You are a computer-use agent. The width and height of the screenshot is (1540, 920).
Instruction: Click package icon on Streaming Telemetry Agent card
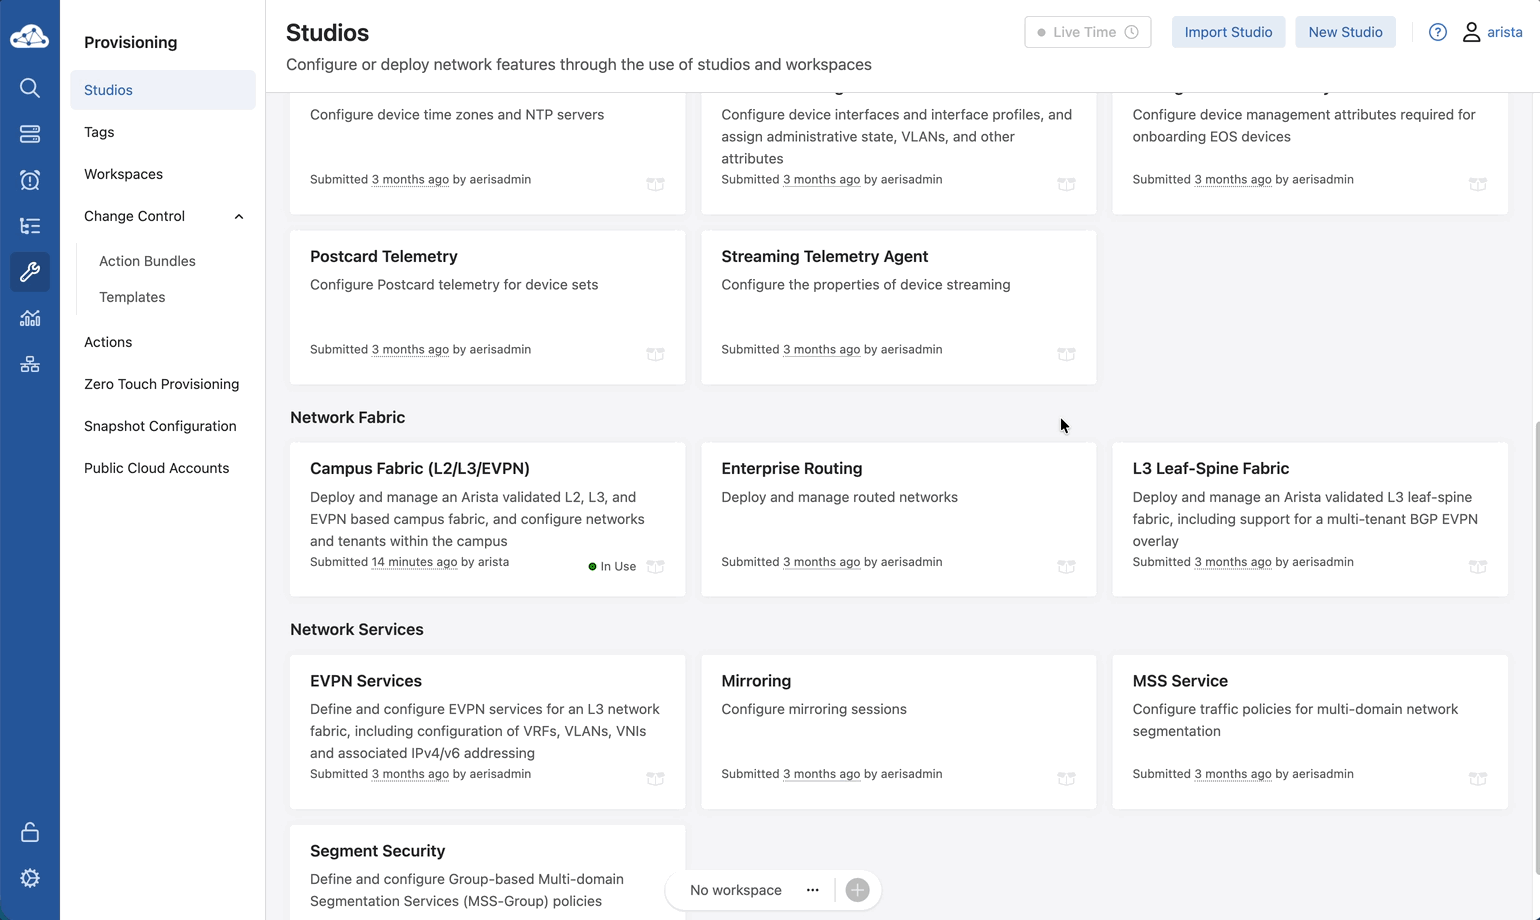1066,354
